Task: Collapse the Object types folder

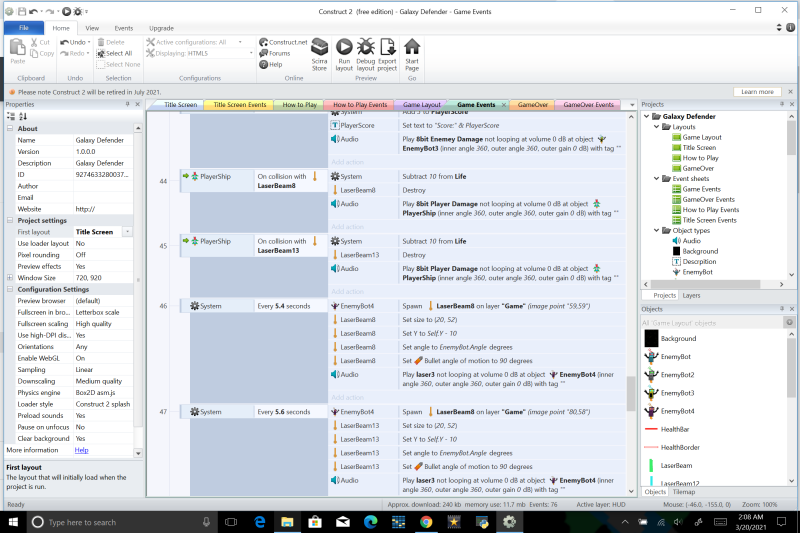Action: (x=657, y=231)
